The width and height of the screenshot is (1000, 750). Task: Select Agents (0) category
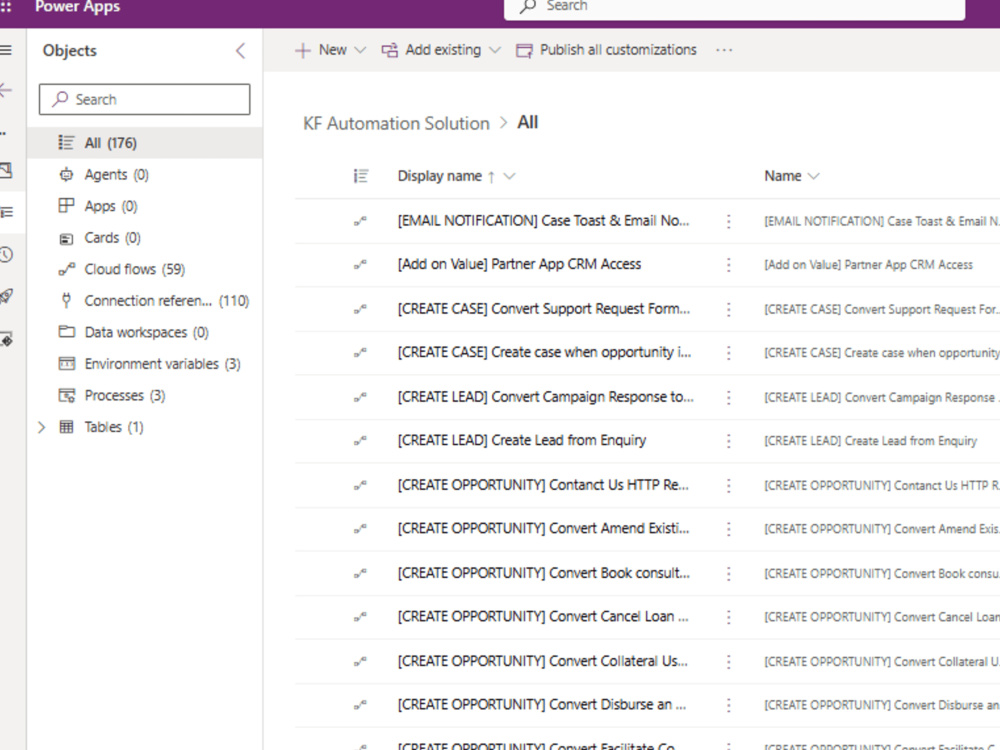tap(145, 174)
